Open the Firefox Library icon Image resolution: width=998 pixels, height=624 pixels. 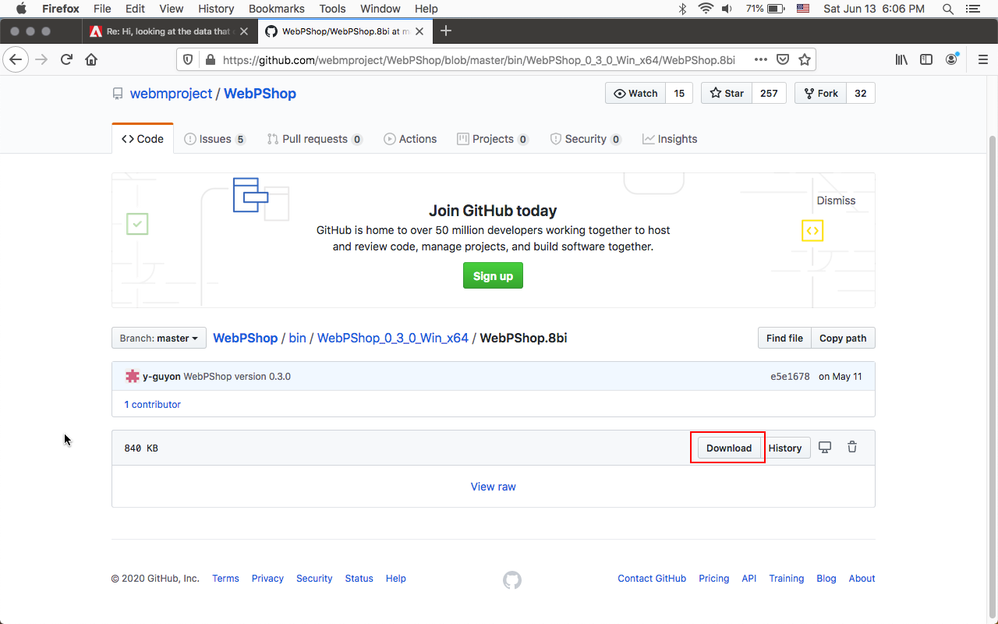[901, 59]
